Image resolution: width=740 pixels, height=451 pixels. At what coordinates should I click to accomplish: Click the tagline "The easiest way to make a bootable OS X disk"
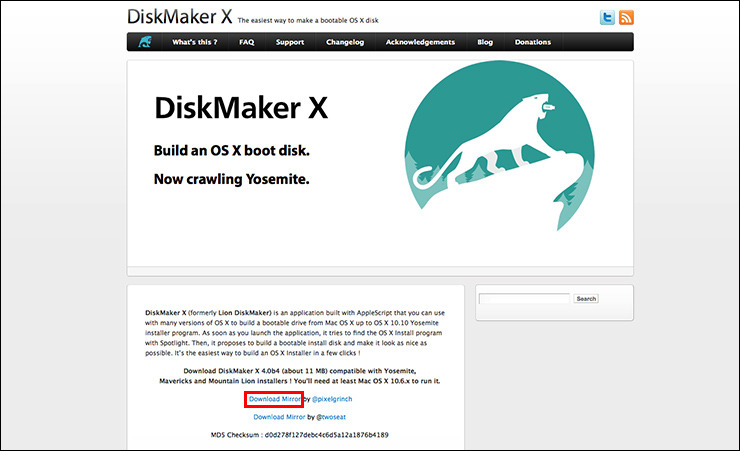coord(308,20)
